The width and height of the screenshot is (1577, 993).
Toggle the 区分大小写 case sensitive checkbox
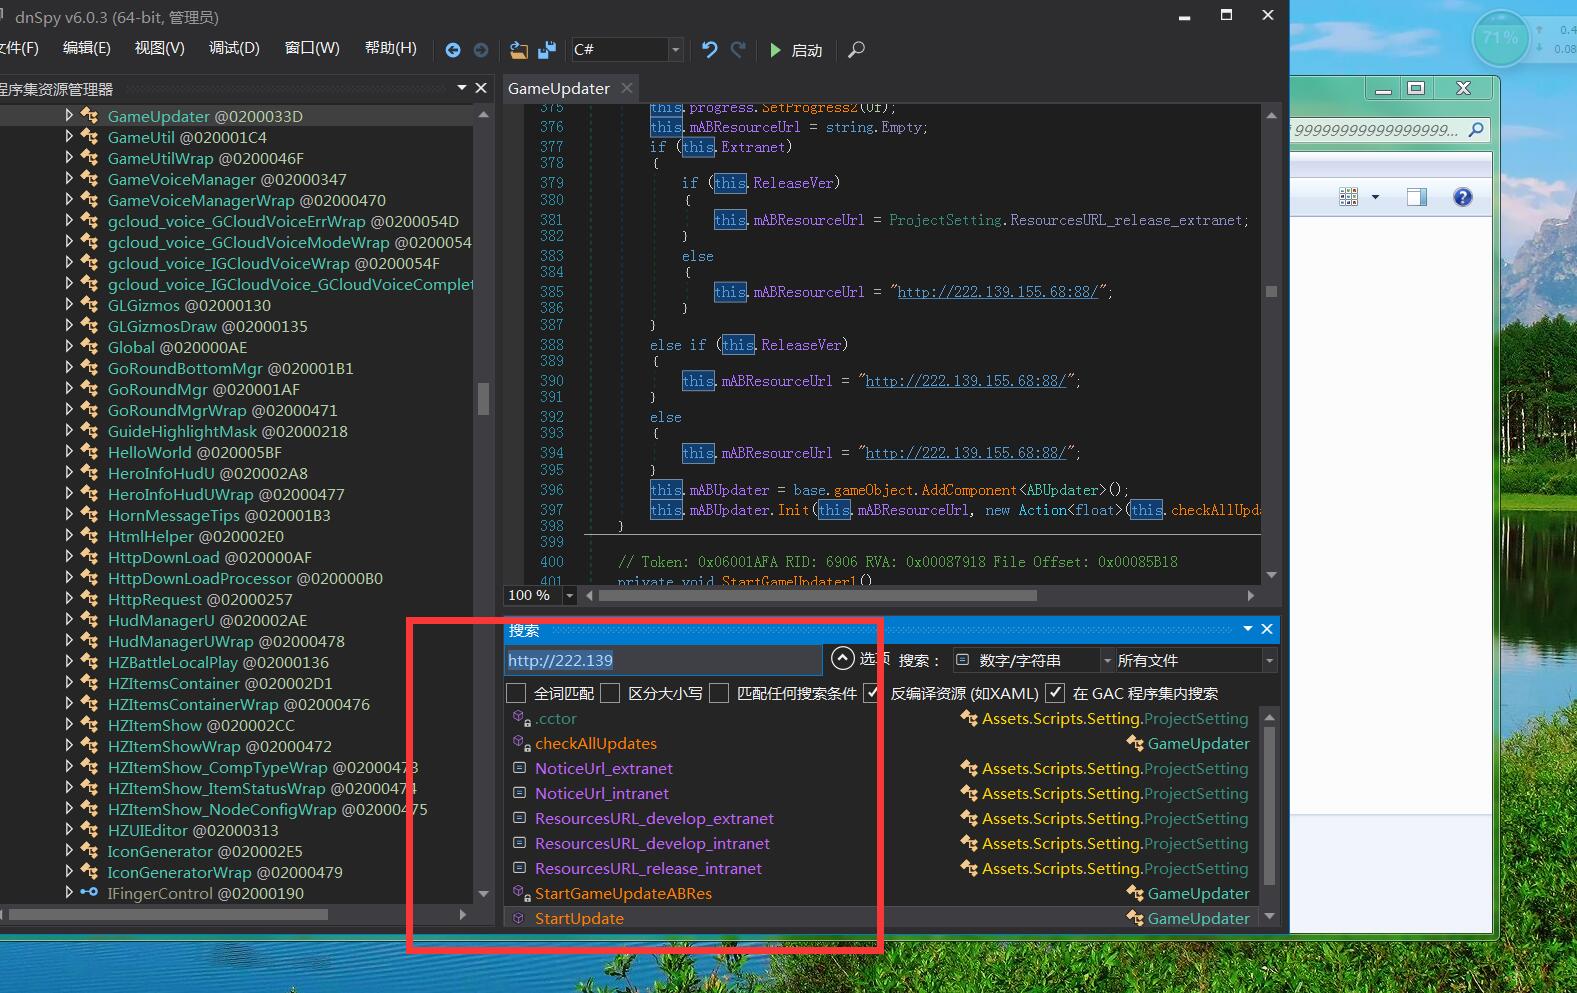click(610, 693)
